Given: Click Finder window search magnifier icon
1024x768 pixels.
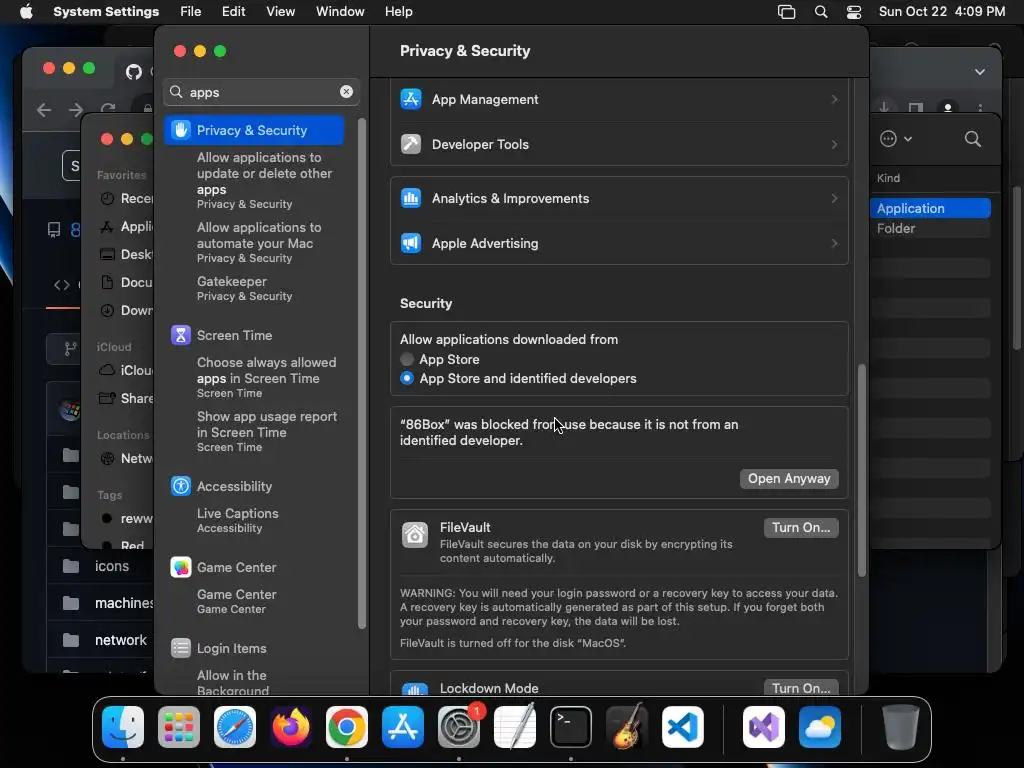Looking at the screenshot, I should (972, 139).
